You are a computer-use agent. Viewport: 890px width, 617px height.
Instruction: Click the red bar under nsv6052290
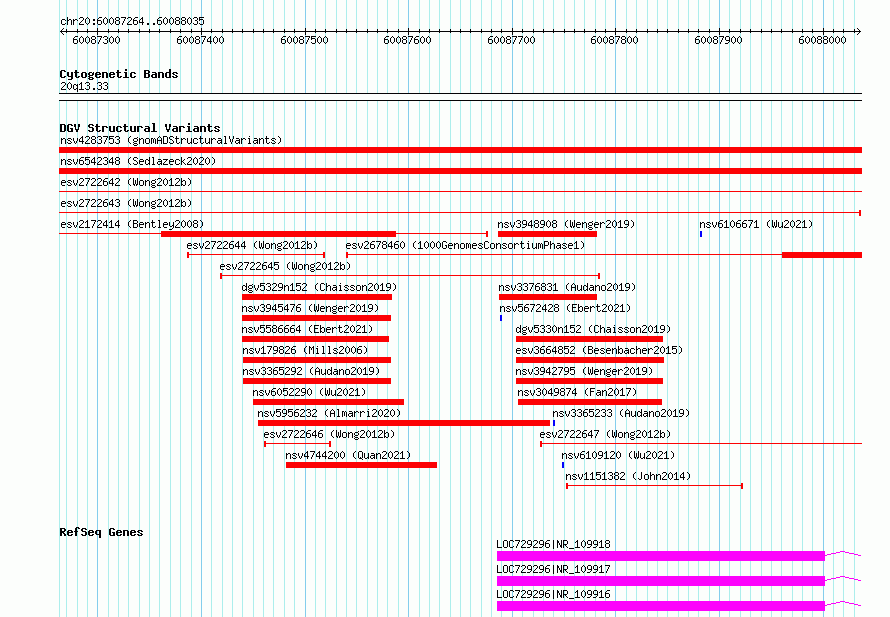pyautogui.click(x=329, y=402)
